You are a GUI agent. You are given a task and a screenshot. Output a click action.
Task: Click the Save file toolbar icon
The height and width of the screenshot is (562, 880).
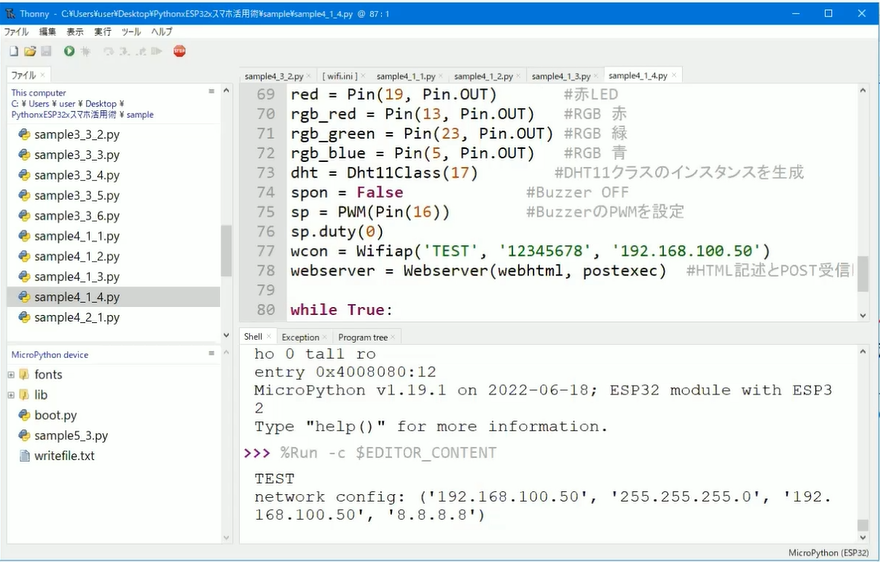46,51
